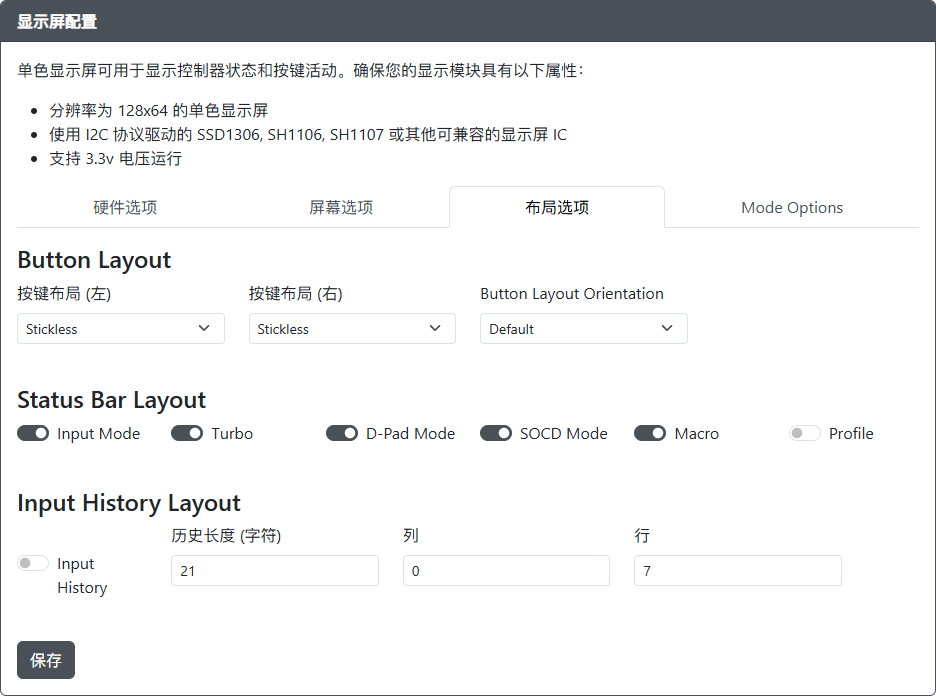The height and width of the screenshot is (697, 936).
Task: Click the 保存 button
Action: point(46,660)
